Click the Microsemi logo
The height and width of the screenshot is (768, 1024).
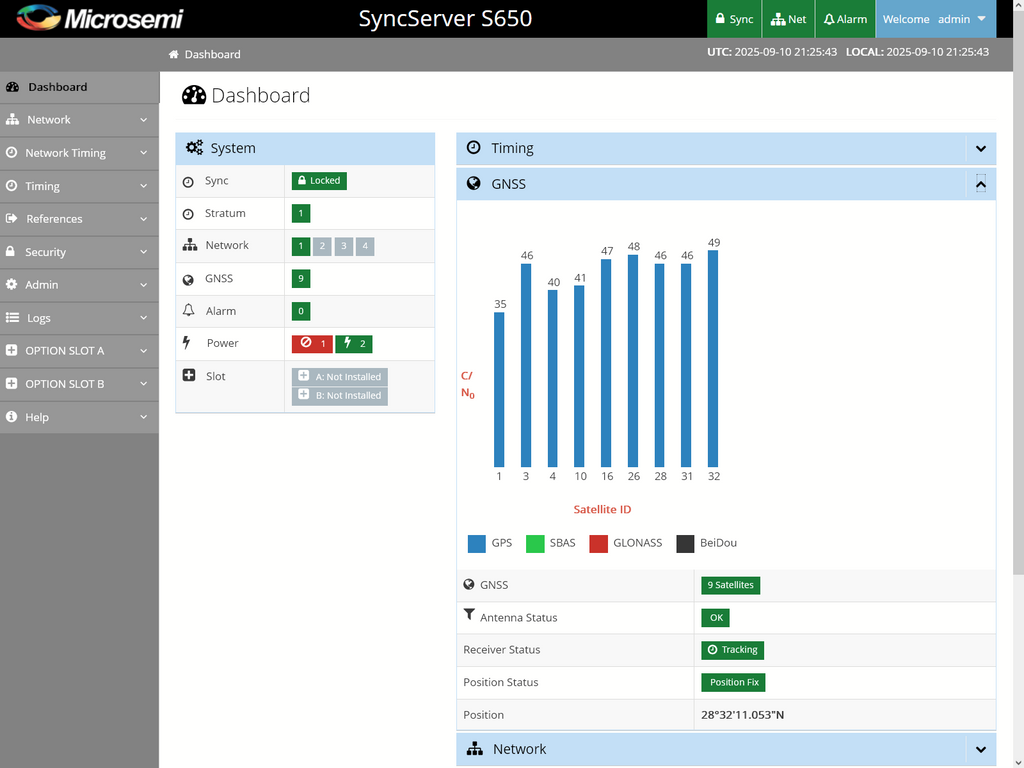pyautogui.click(x=99, y=18)
